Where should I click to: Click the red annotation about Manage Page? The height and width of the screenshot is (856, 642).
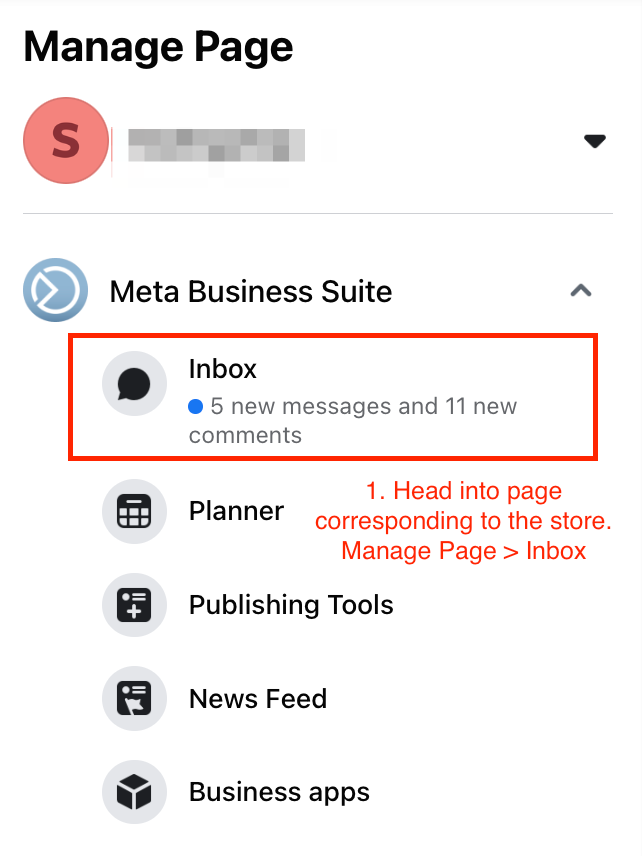(x=463, y=521)
